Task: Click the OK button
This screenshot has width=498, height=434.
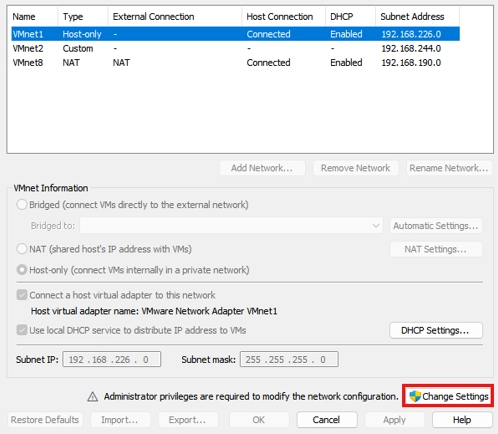Action: [x=259, y=420]
